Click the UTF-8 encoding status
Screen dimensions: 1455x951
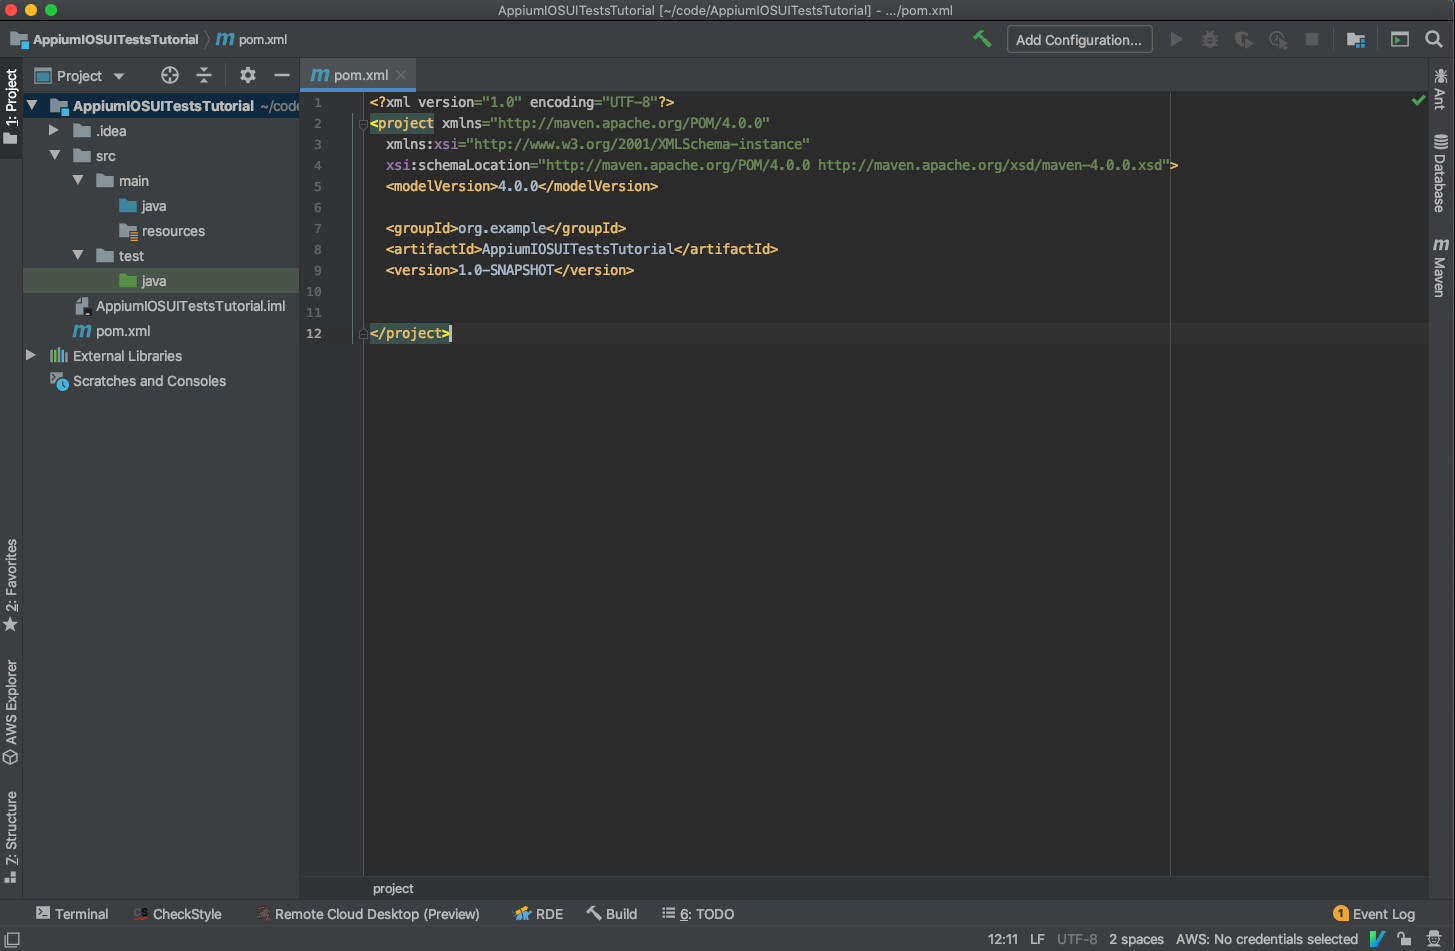(x=1077, y=939)
